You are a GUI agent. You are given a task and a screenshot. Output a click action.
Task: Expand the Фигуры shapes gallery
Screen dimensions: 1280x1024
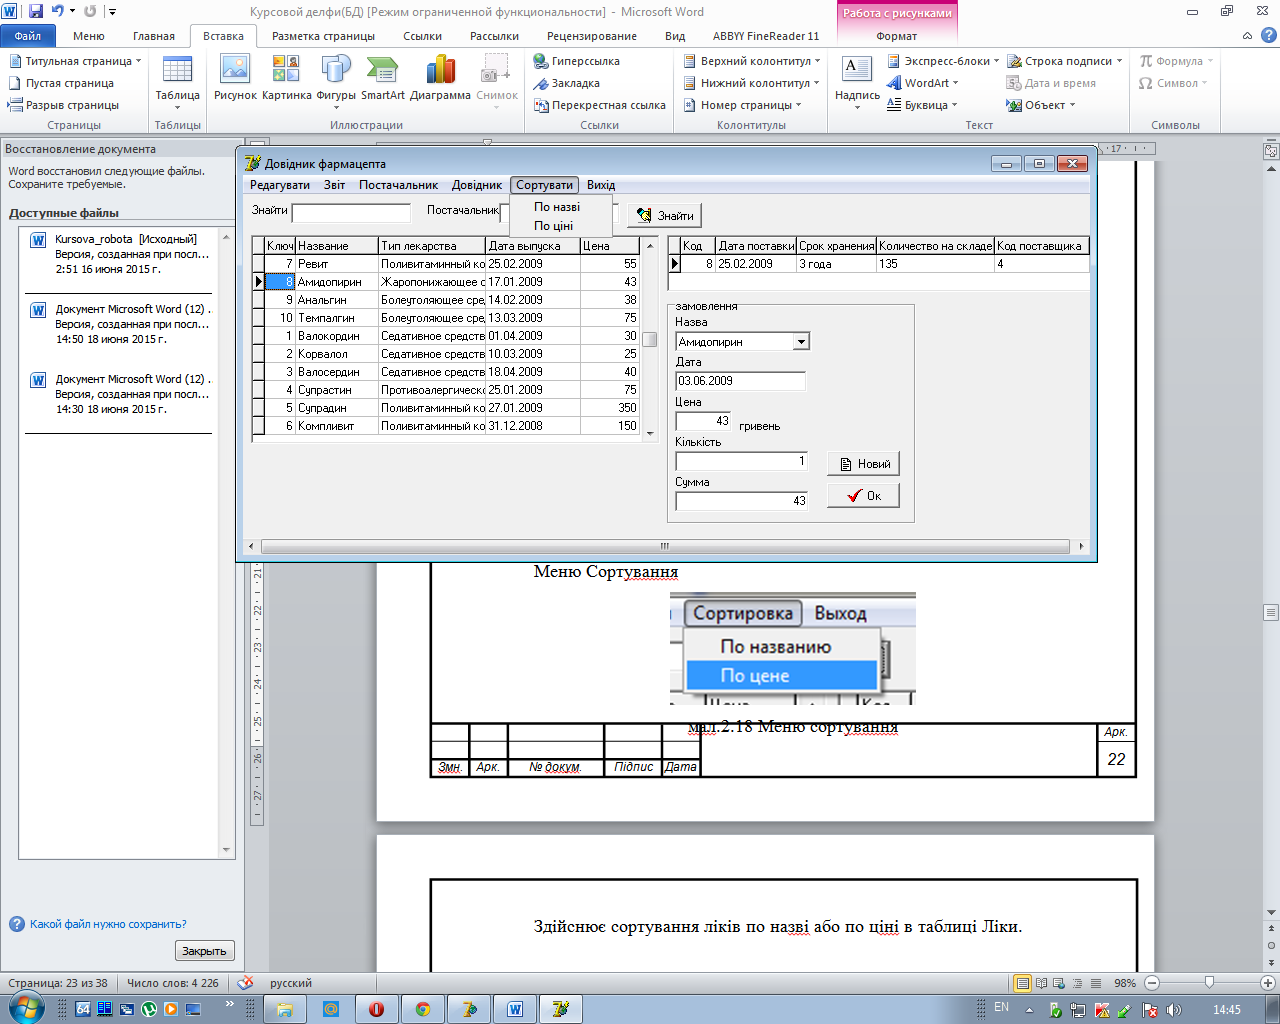[336, 78]
